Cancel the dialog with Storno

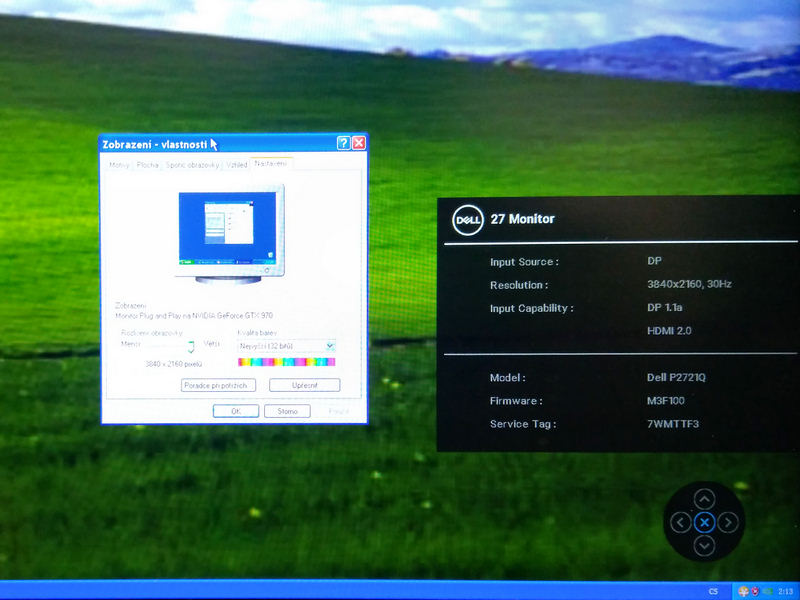tap(287, 411)
